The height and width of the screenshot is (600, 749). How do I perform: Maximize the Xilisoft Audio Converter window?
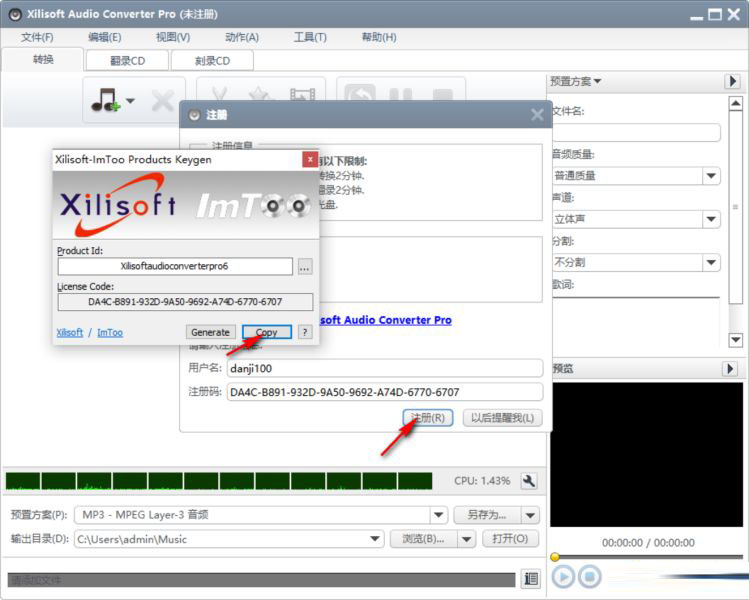(x=715, y=14)
